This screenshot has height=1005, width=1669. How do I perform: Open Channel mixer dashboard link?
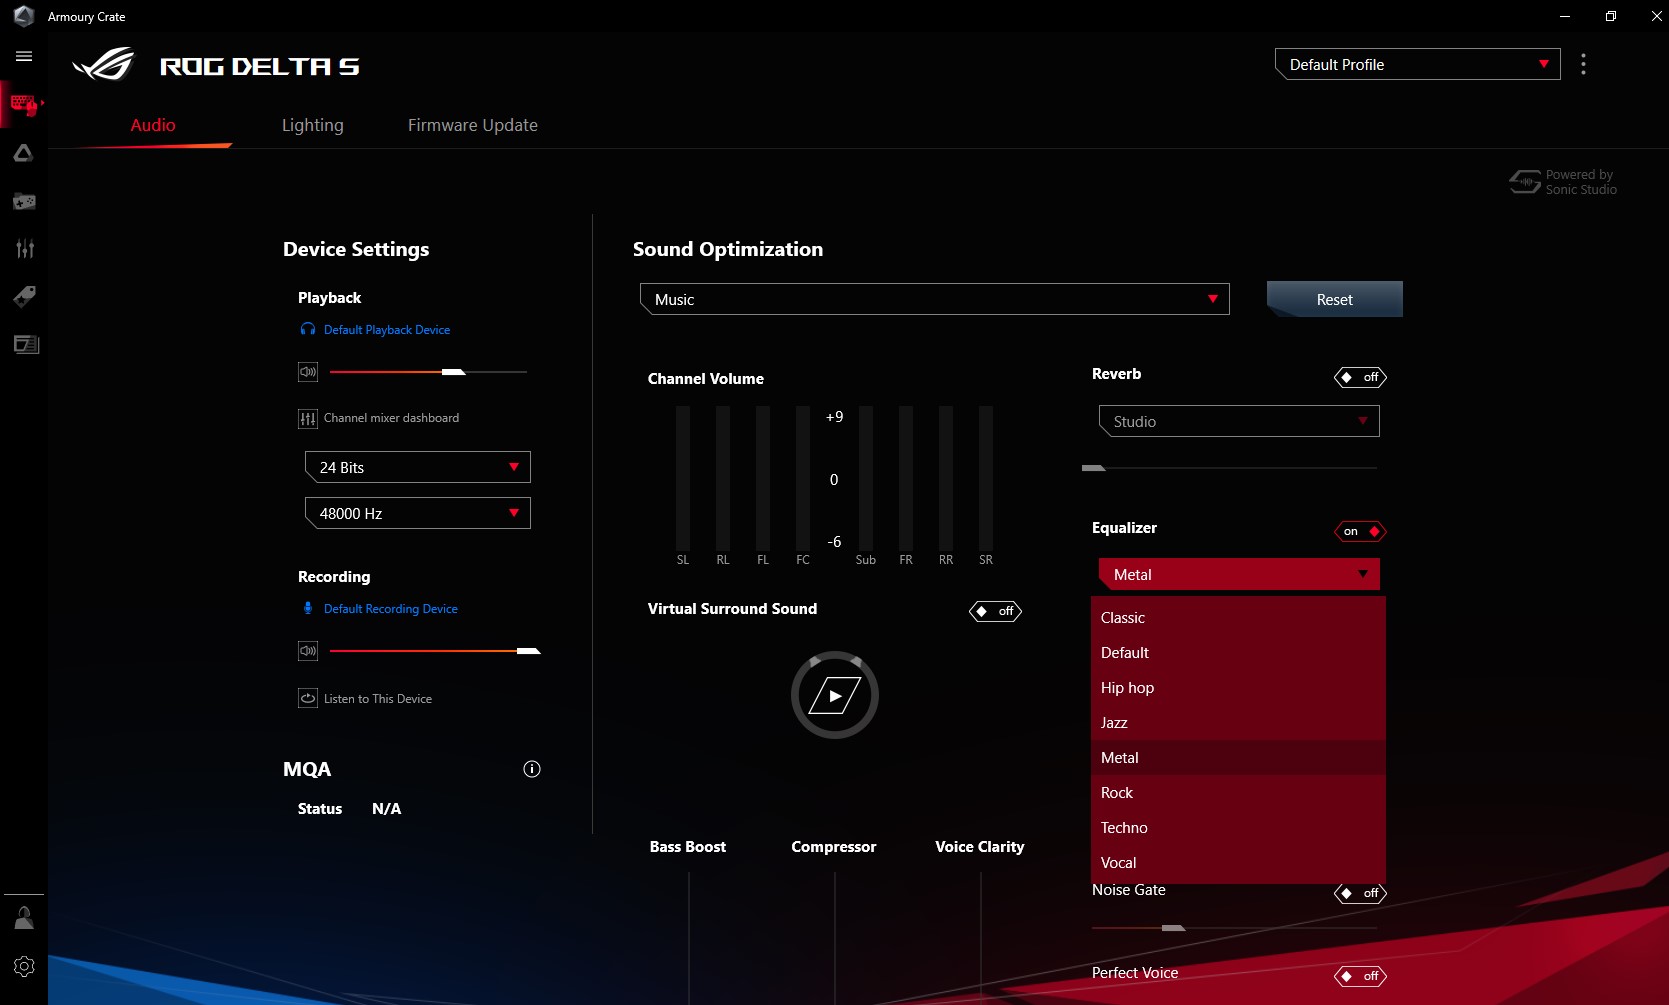coord(392,418)
